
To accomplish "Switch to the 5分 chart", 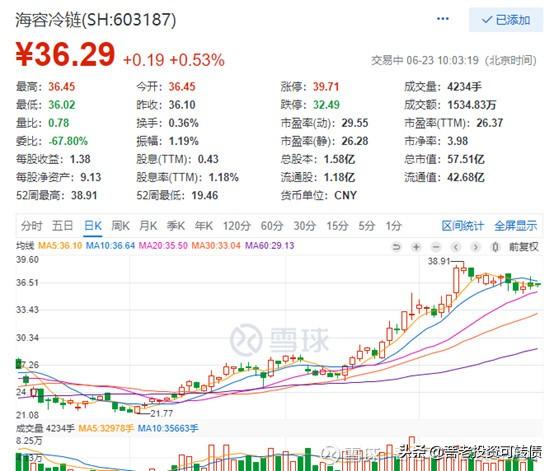I will click(x=367, y=225).
